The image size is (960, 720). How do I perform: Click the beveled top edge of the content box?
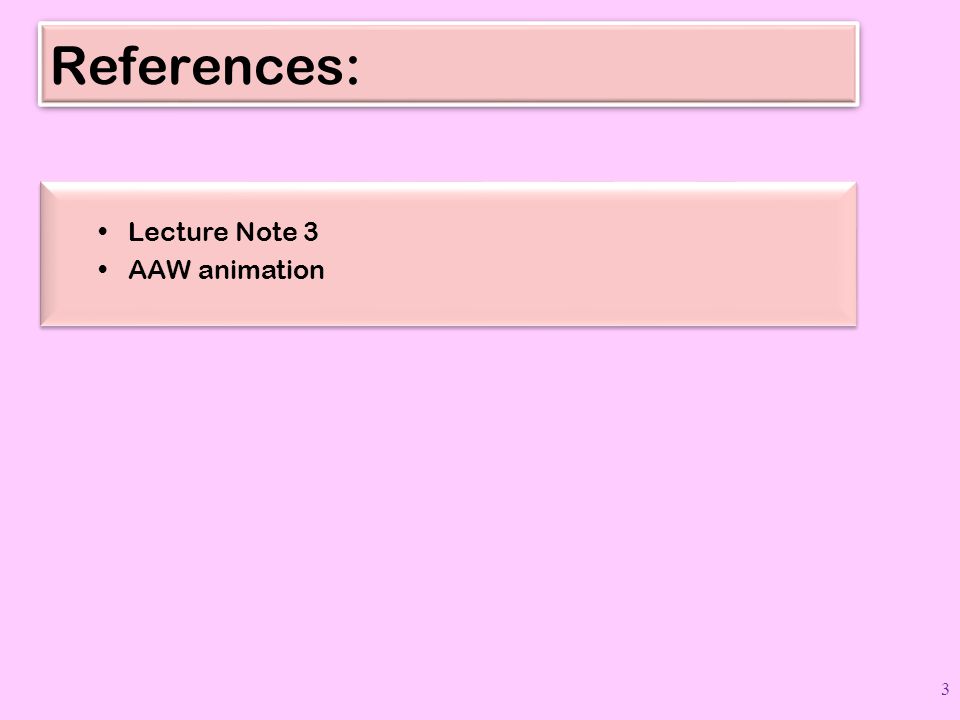click(449, 188)
